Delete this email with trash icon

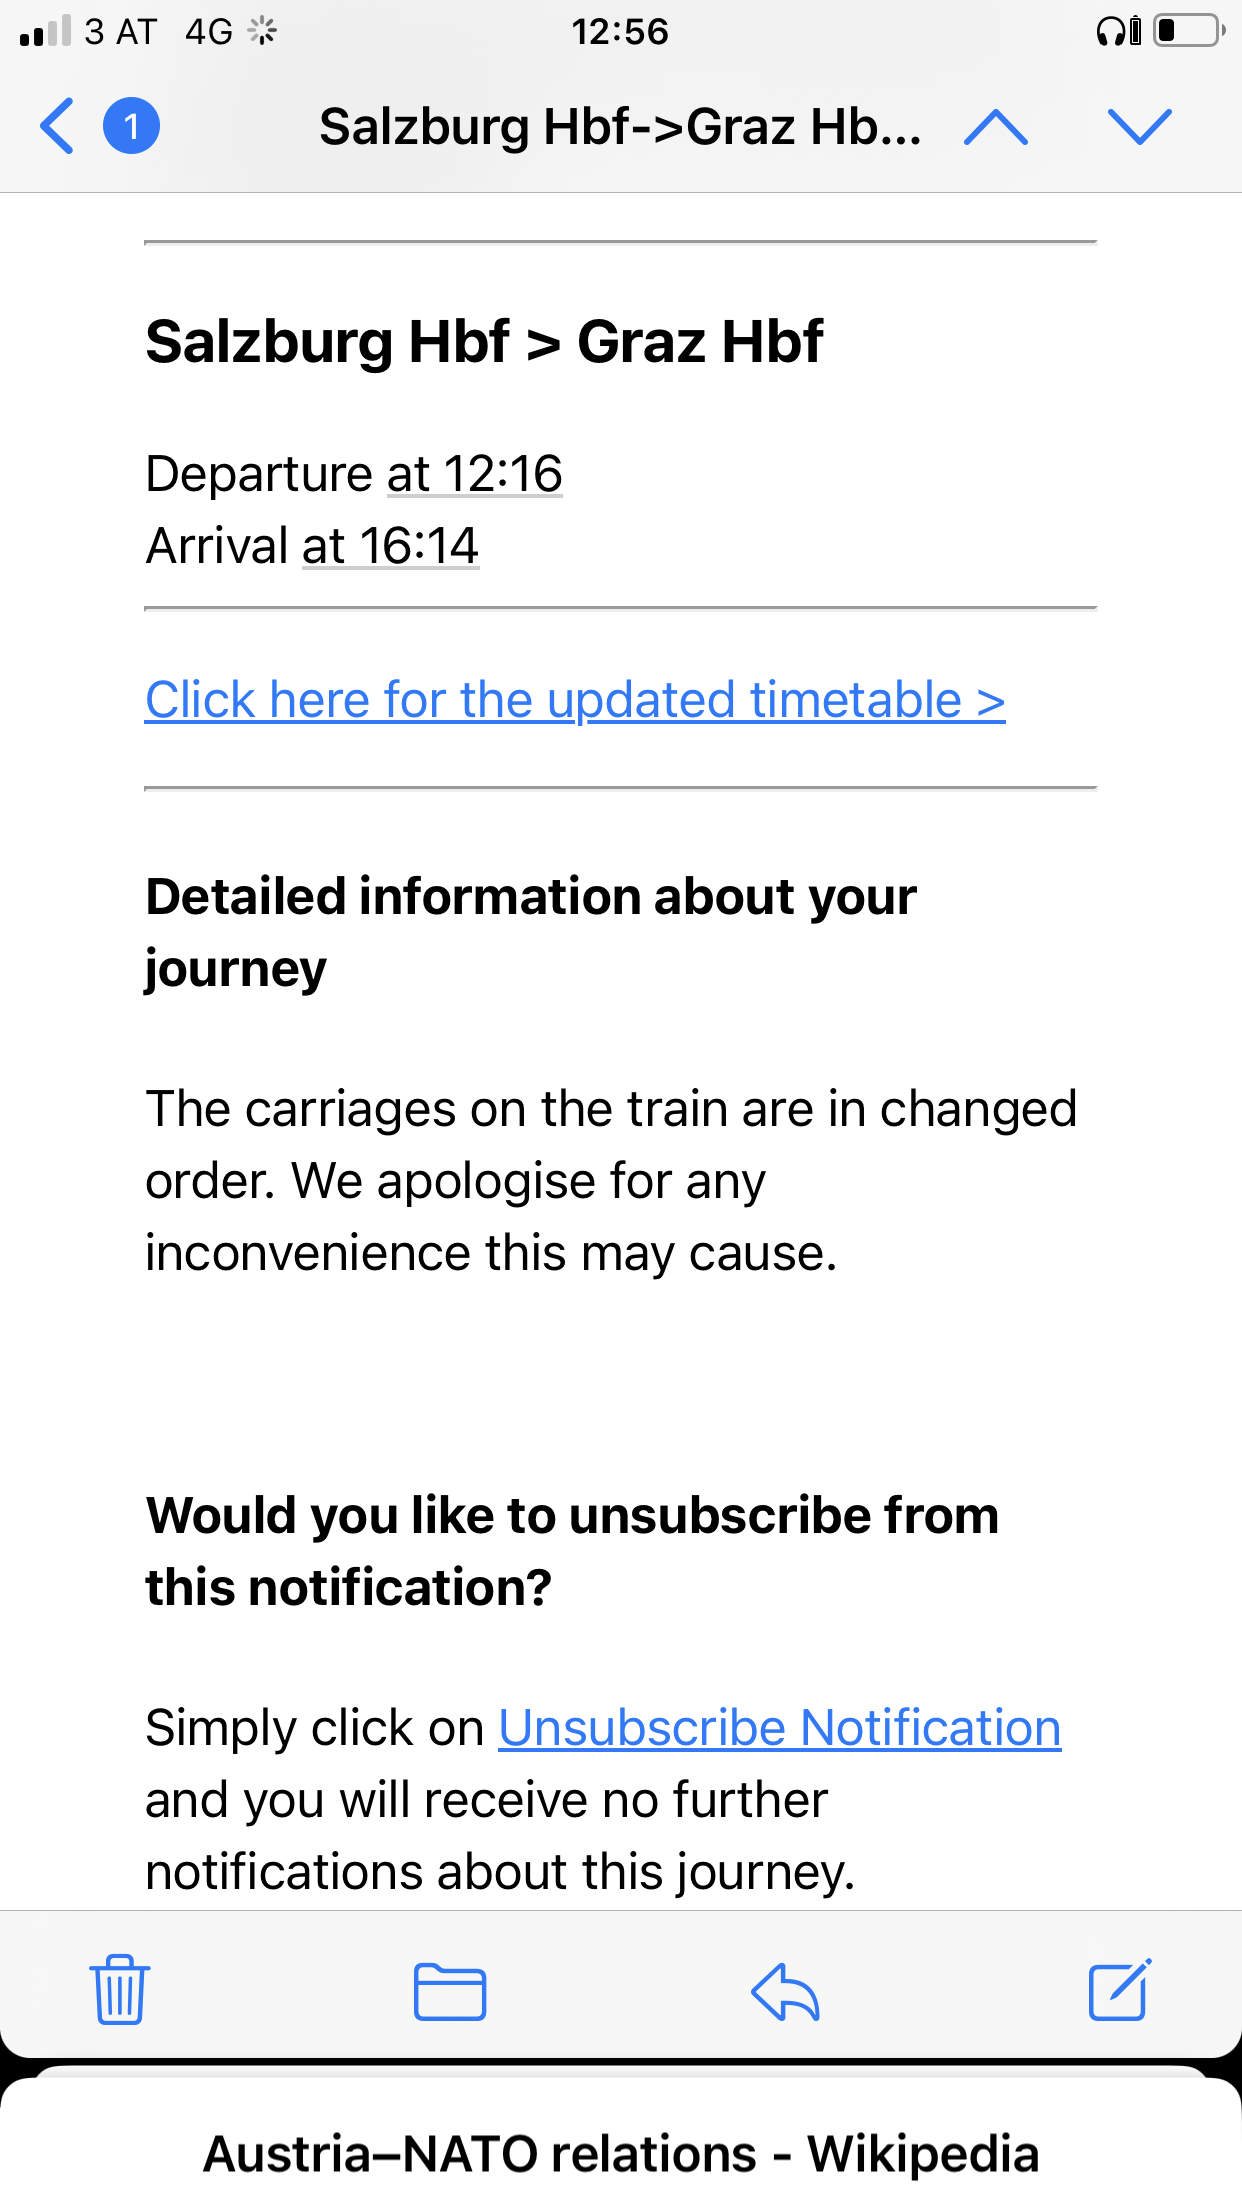click(120, 1989)
